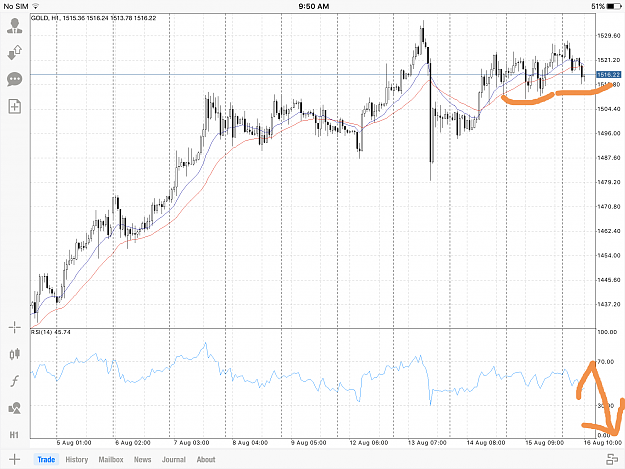Switch to the History tab
This screenshot has width=625, height=469.
[x=77, y=459]
